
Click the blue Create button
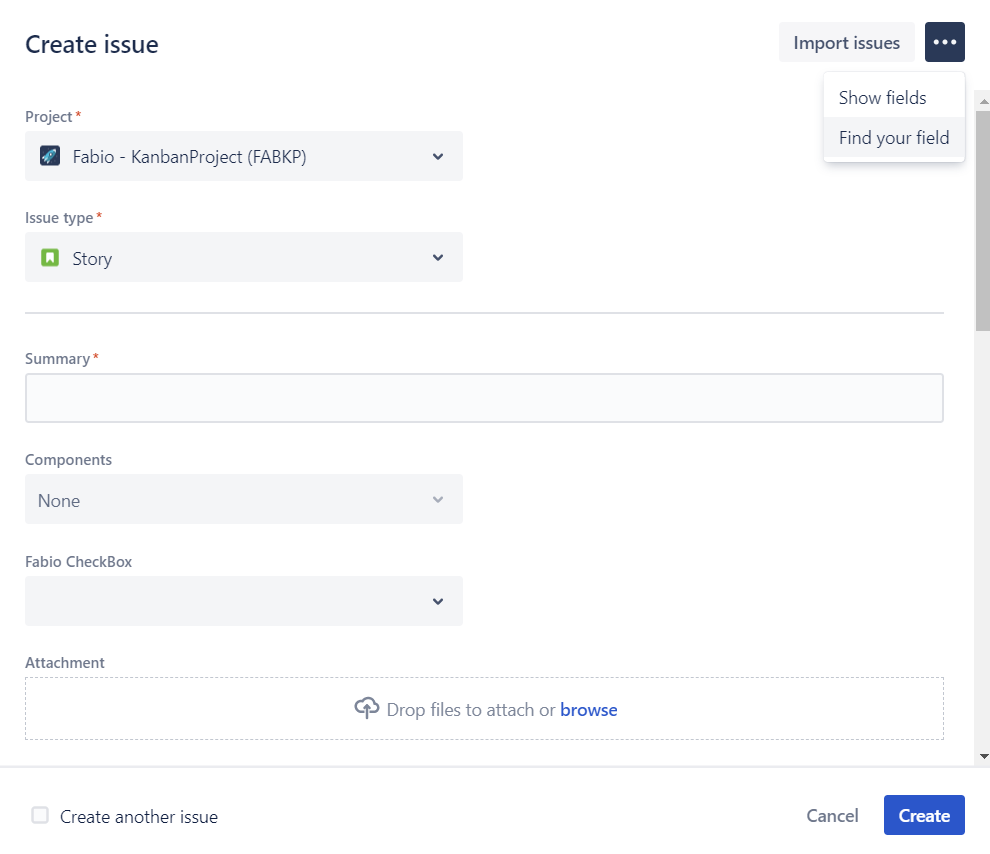[x=924, y=815]
